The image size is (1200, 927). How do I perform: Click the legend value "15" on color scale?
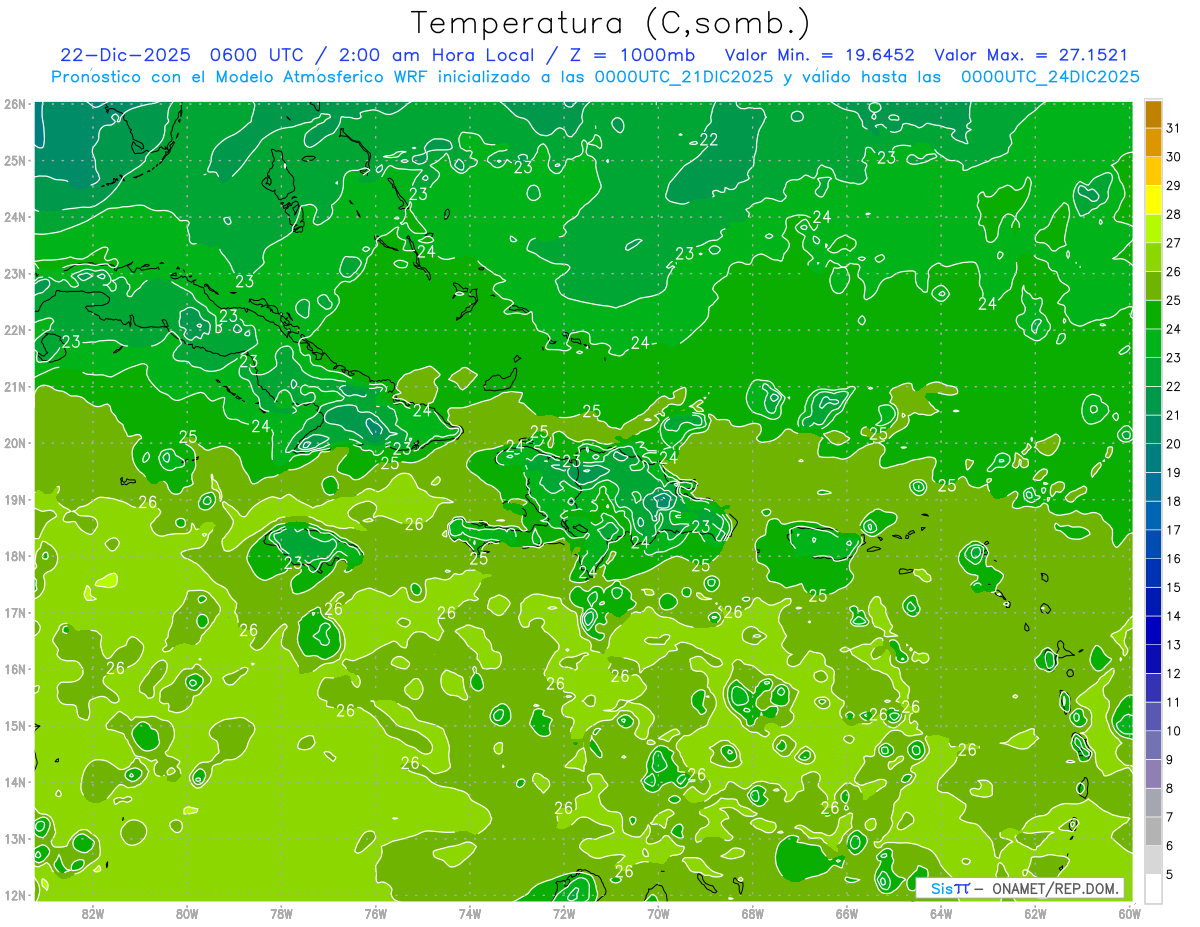[1174, 587]
